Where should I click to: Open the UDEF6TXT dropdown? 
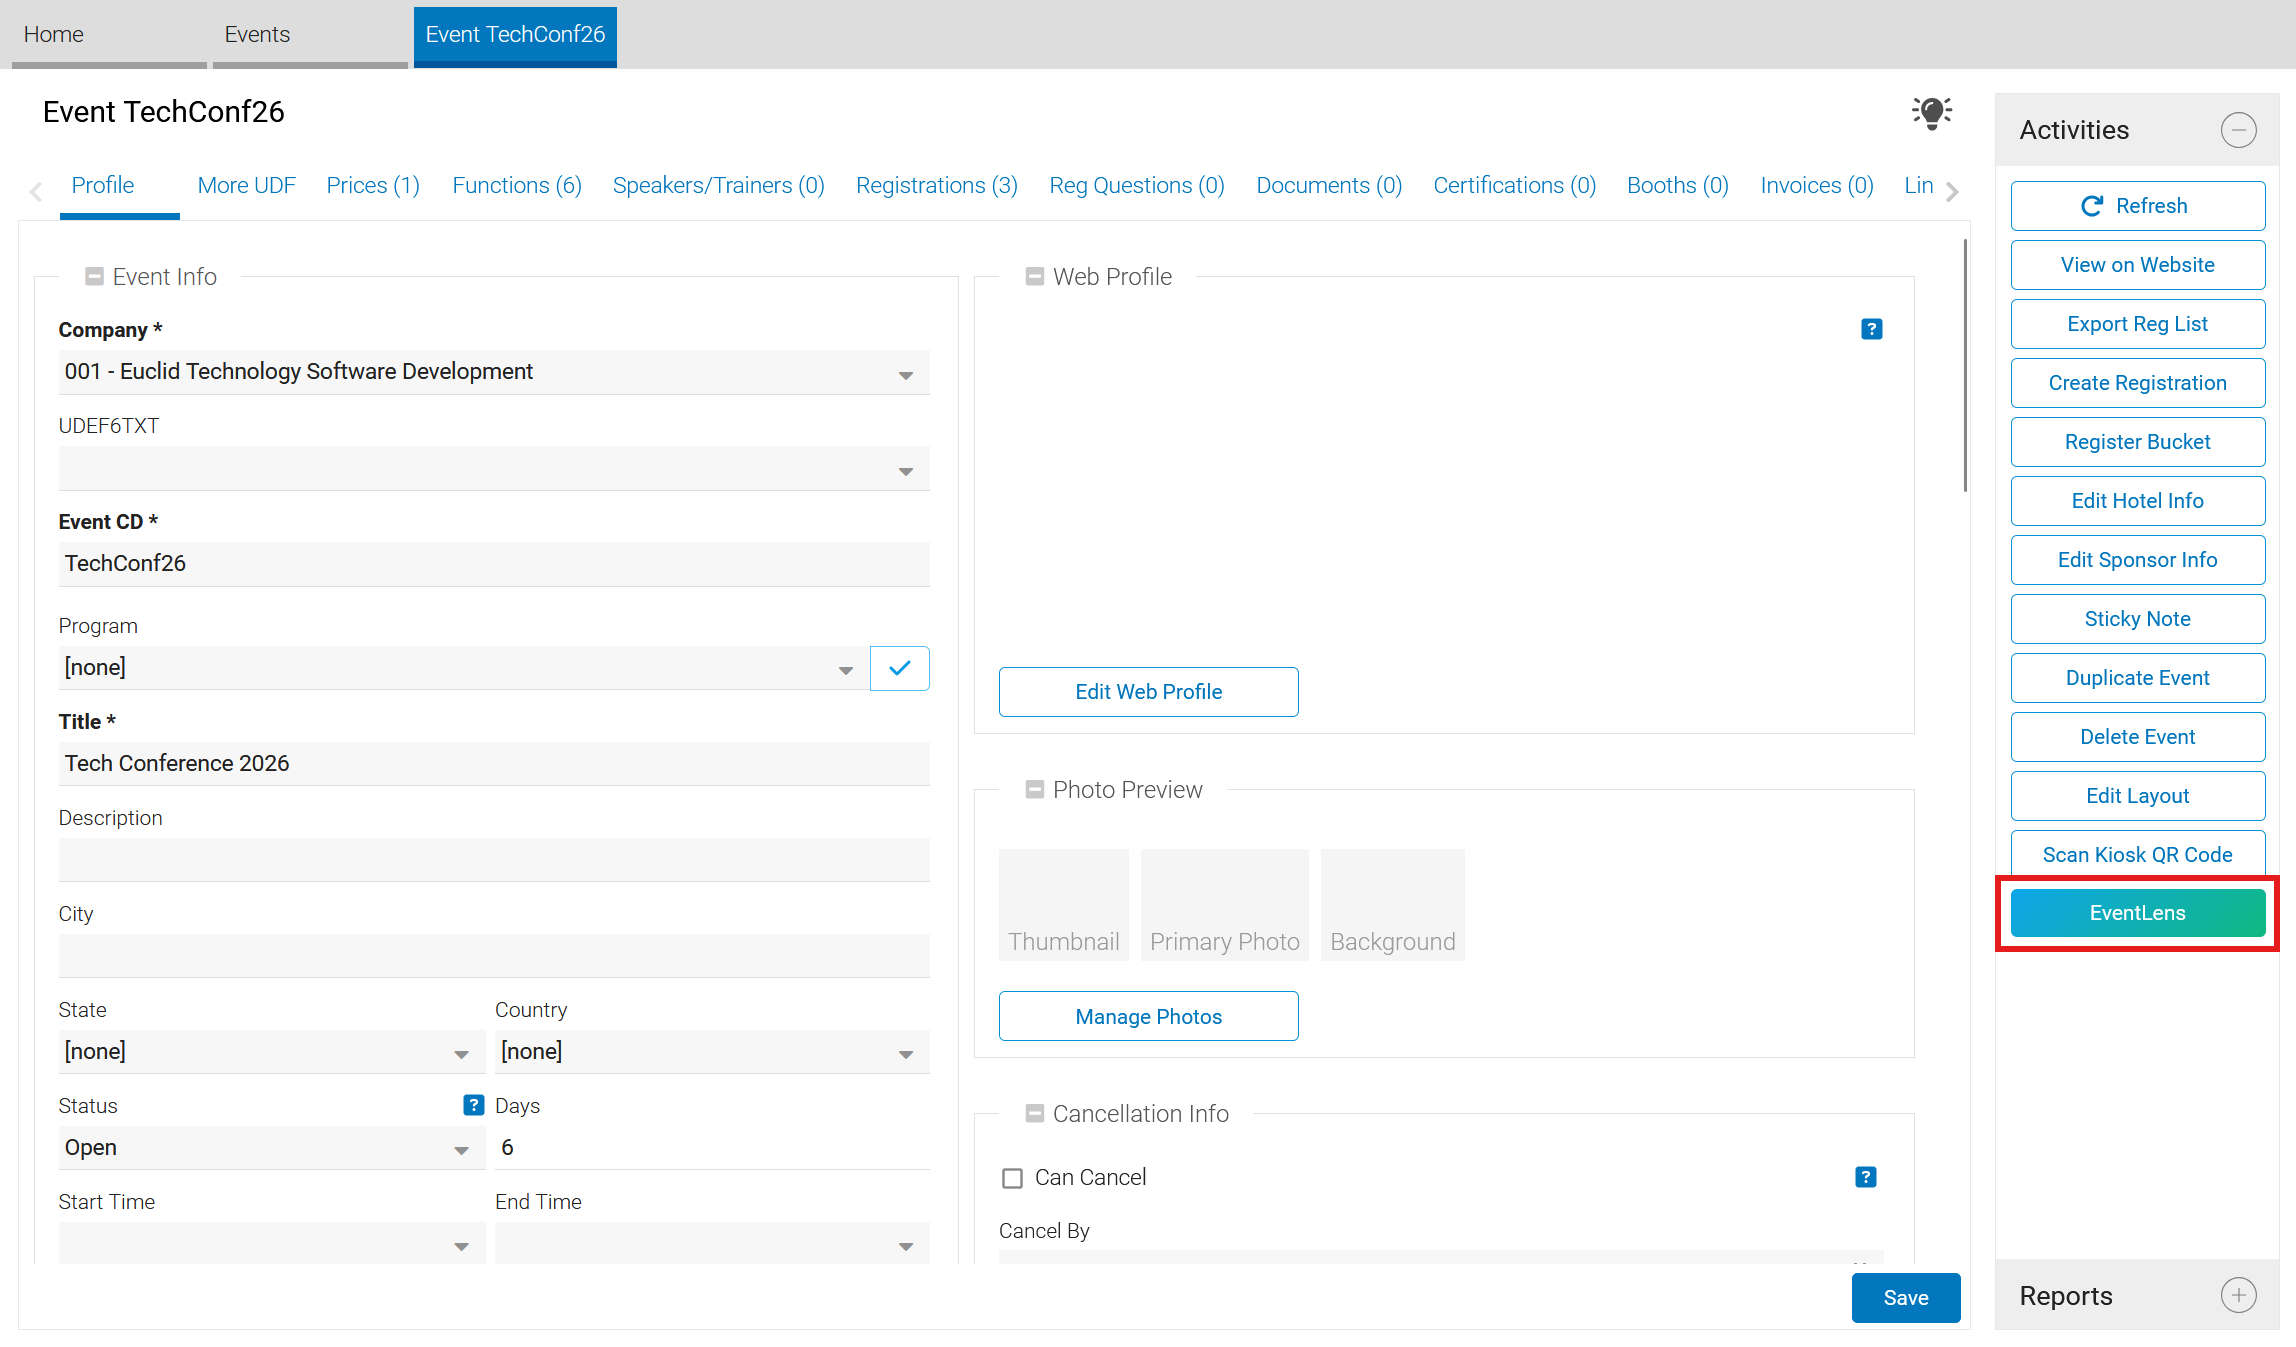(x=494, y=468)
